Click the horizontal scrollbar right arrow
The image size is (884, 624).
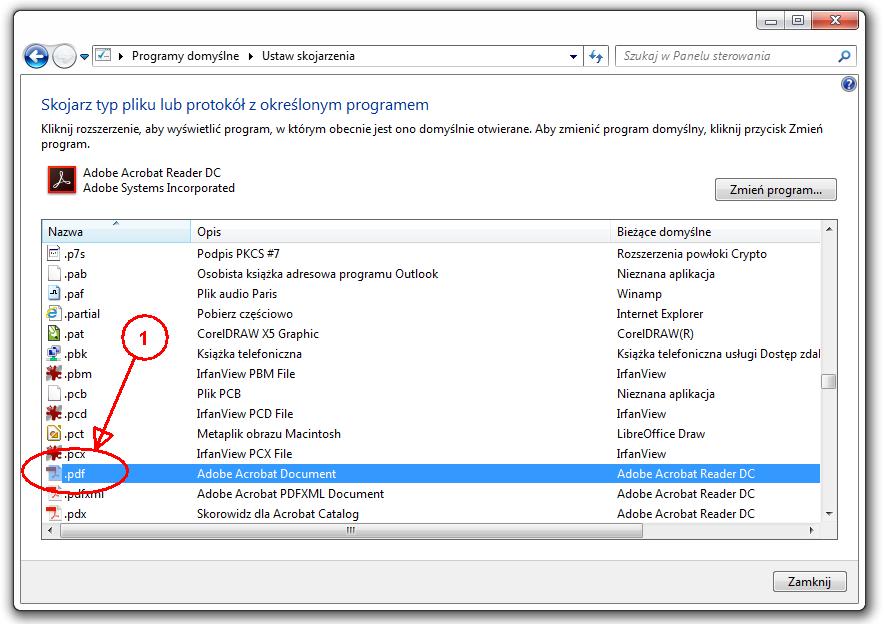(811, 530)
